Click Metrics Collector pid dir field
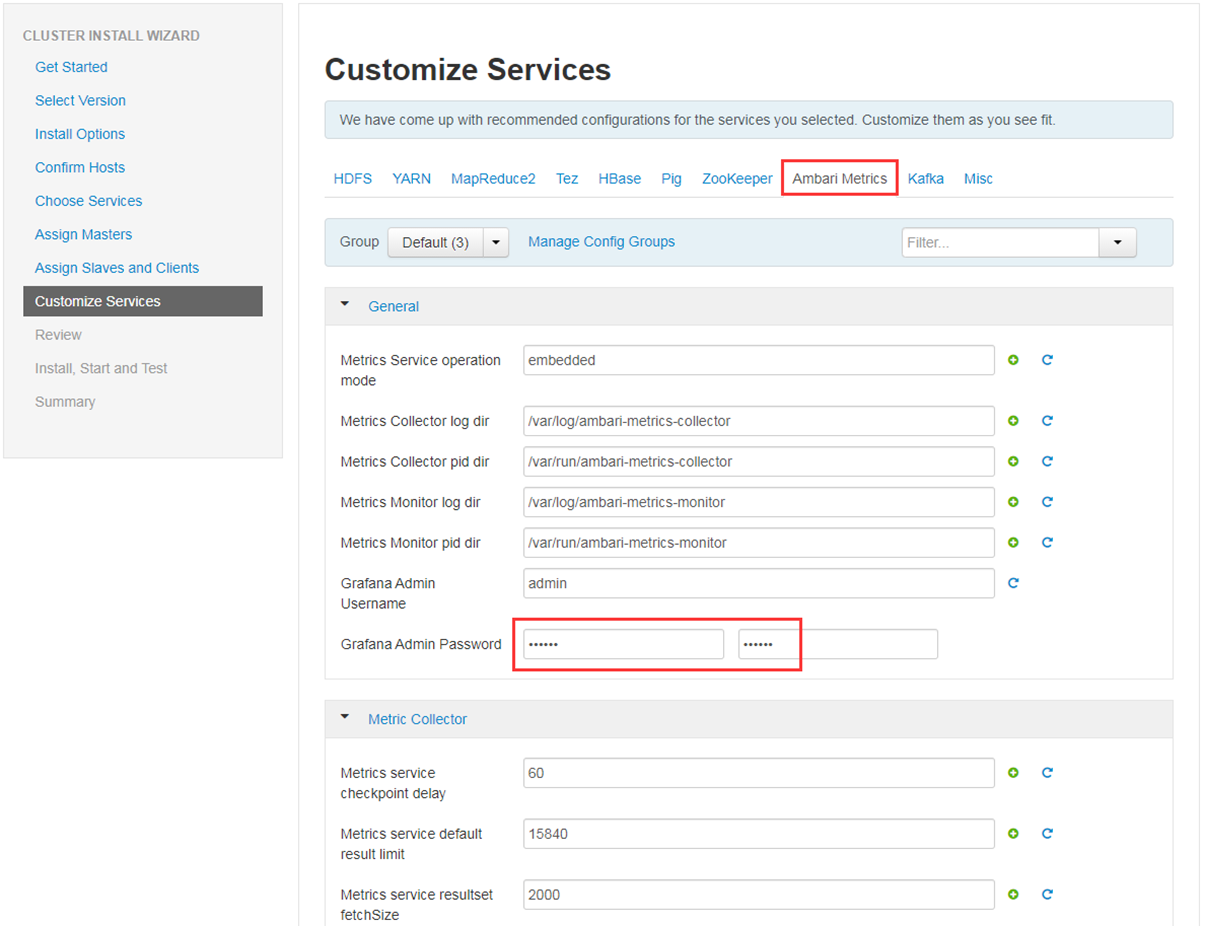 pyautogui.click(x=759, y=461)
